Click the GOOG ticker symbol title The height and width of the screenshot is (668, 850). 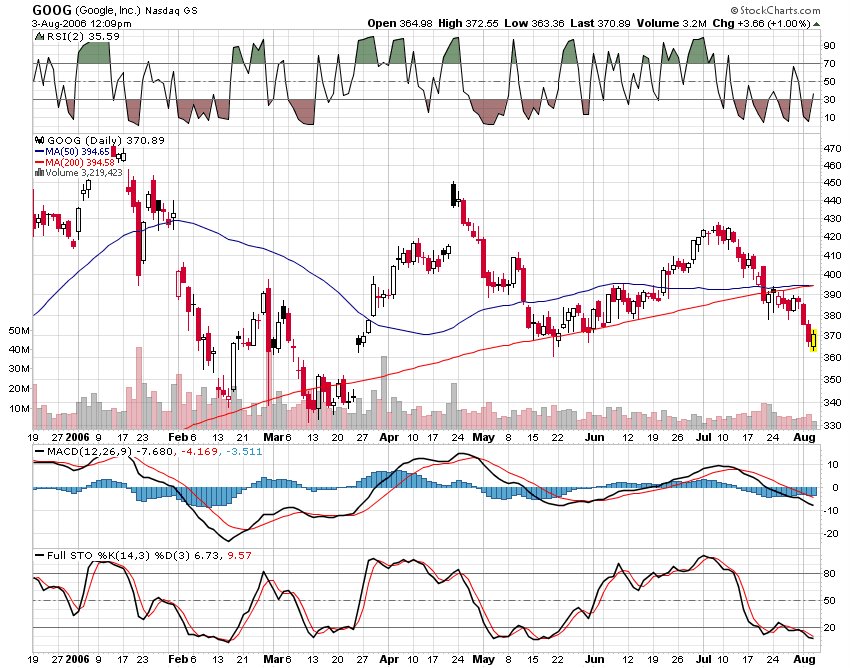coord(52,10)
